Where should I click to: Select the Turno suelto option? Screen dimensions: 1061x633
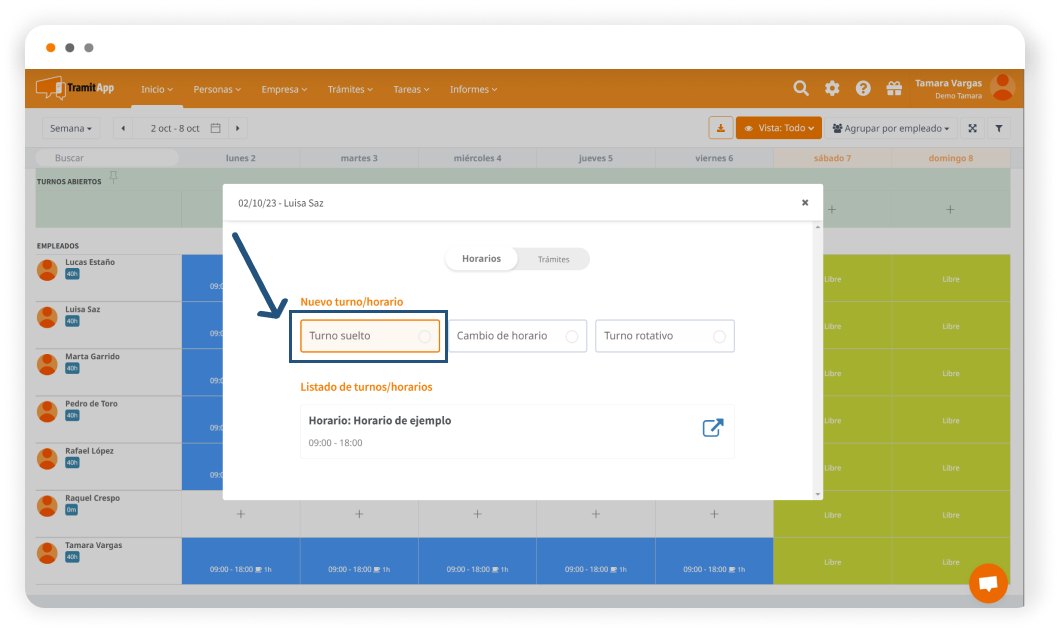[370, 336]
